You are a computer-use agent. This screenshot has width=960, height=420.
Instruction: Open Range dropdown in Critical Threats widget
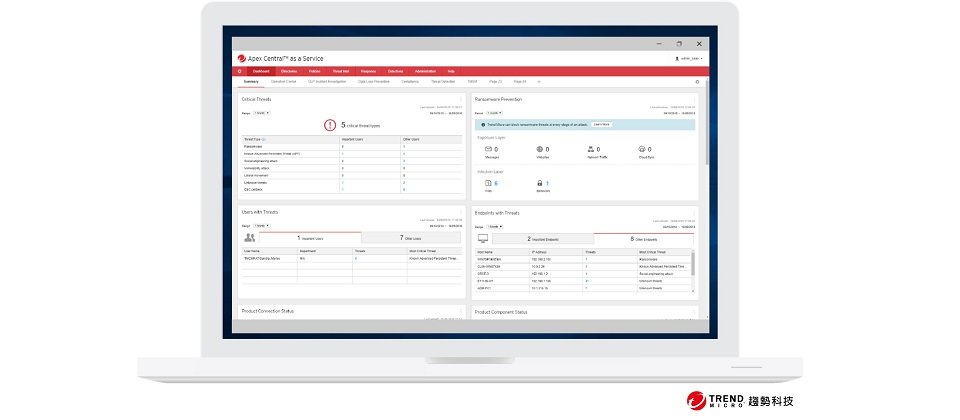tap(262, 113)
